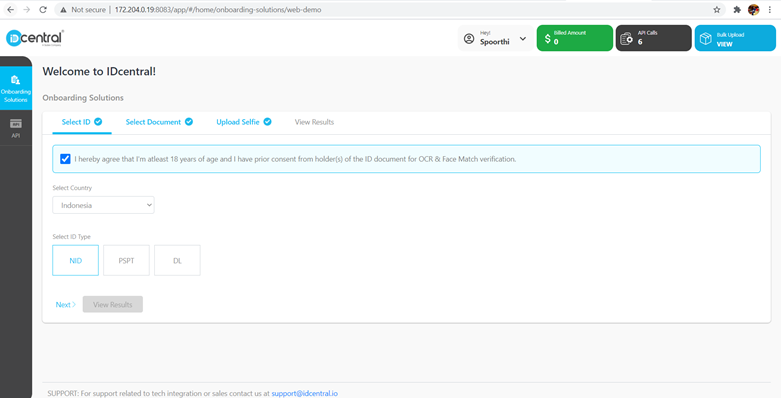This screenshot has width=781, height=398.
Task: Open the API Calls card
Action: pos(653,38)
